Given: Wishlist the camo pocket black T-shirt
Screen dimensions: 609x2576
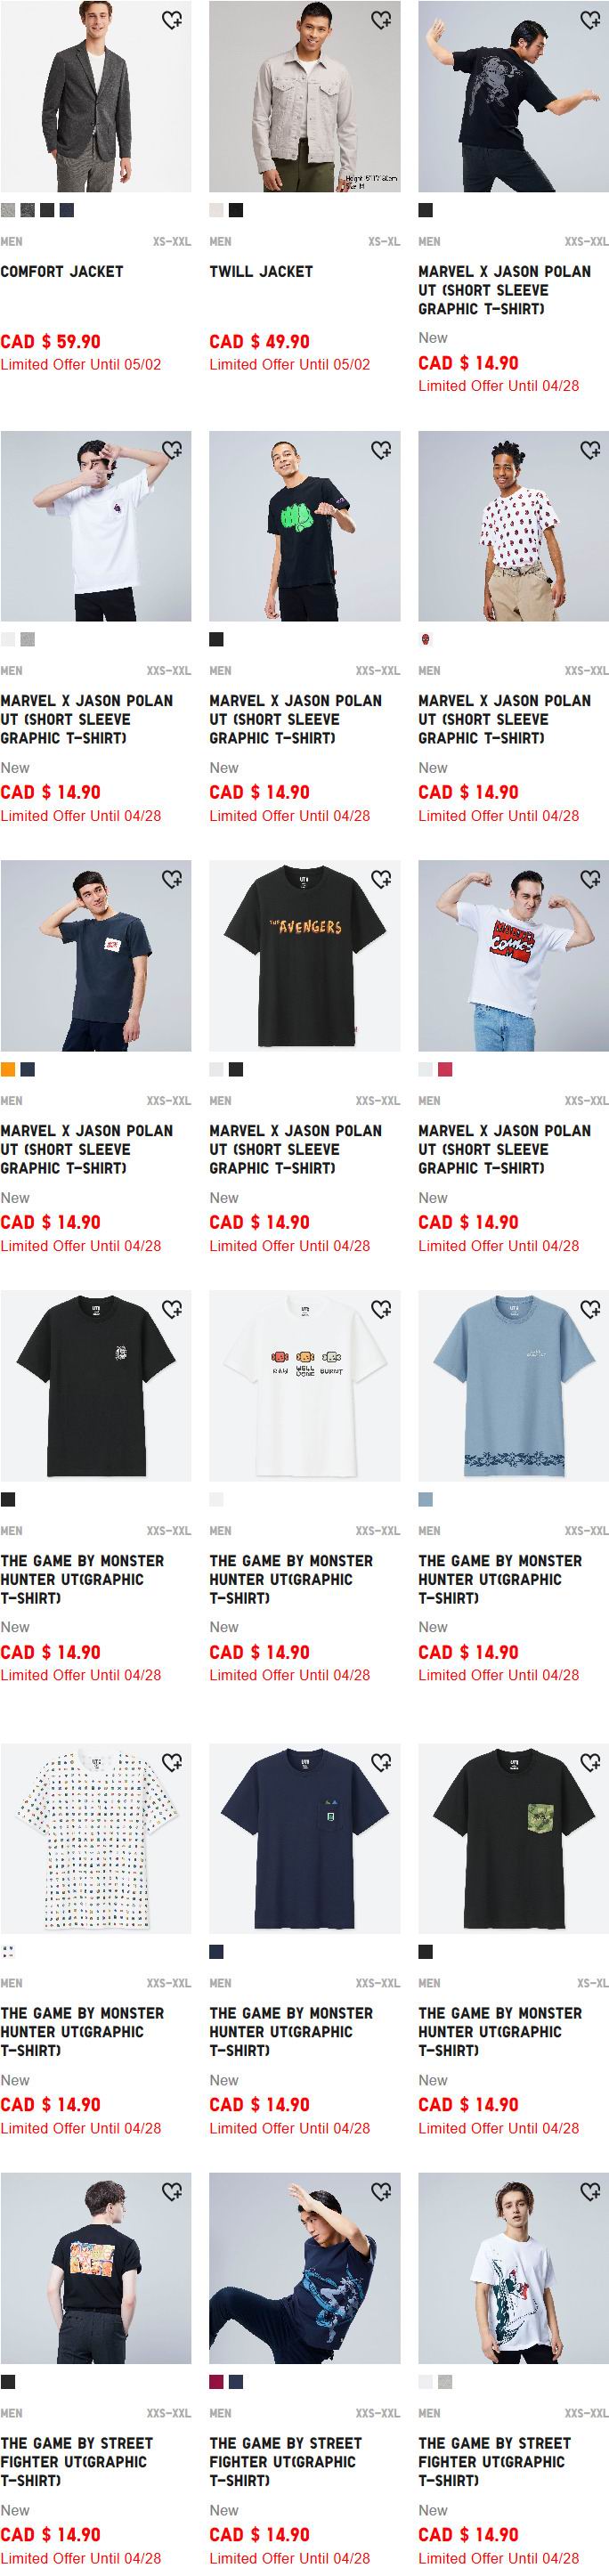Looking at the screenshot, I should click(x=590, y=1761).
